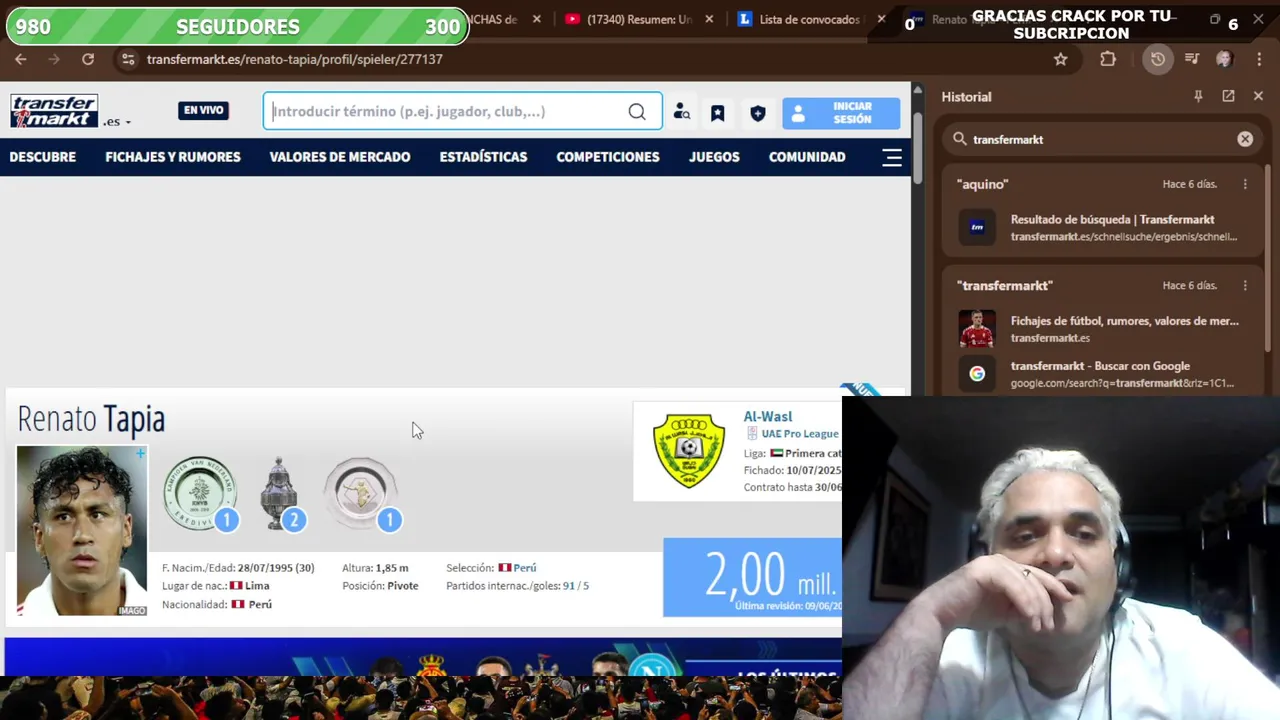The width and height of the screenshot is (1280, 720).
Task: Open the browser profile avatar
Action: pyautogui.click(x=1224, y=59)
